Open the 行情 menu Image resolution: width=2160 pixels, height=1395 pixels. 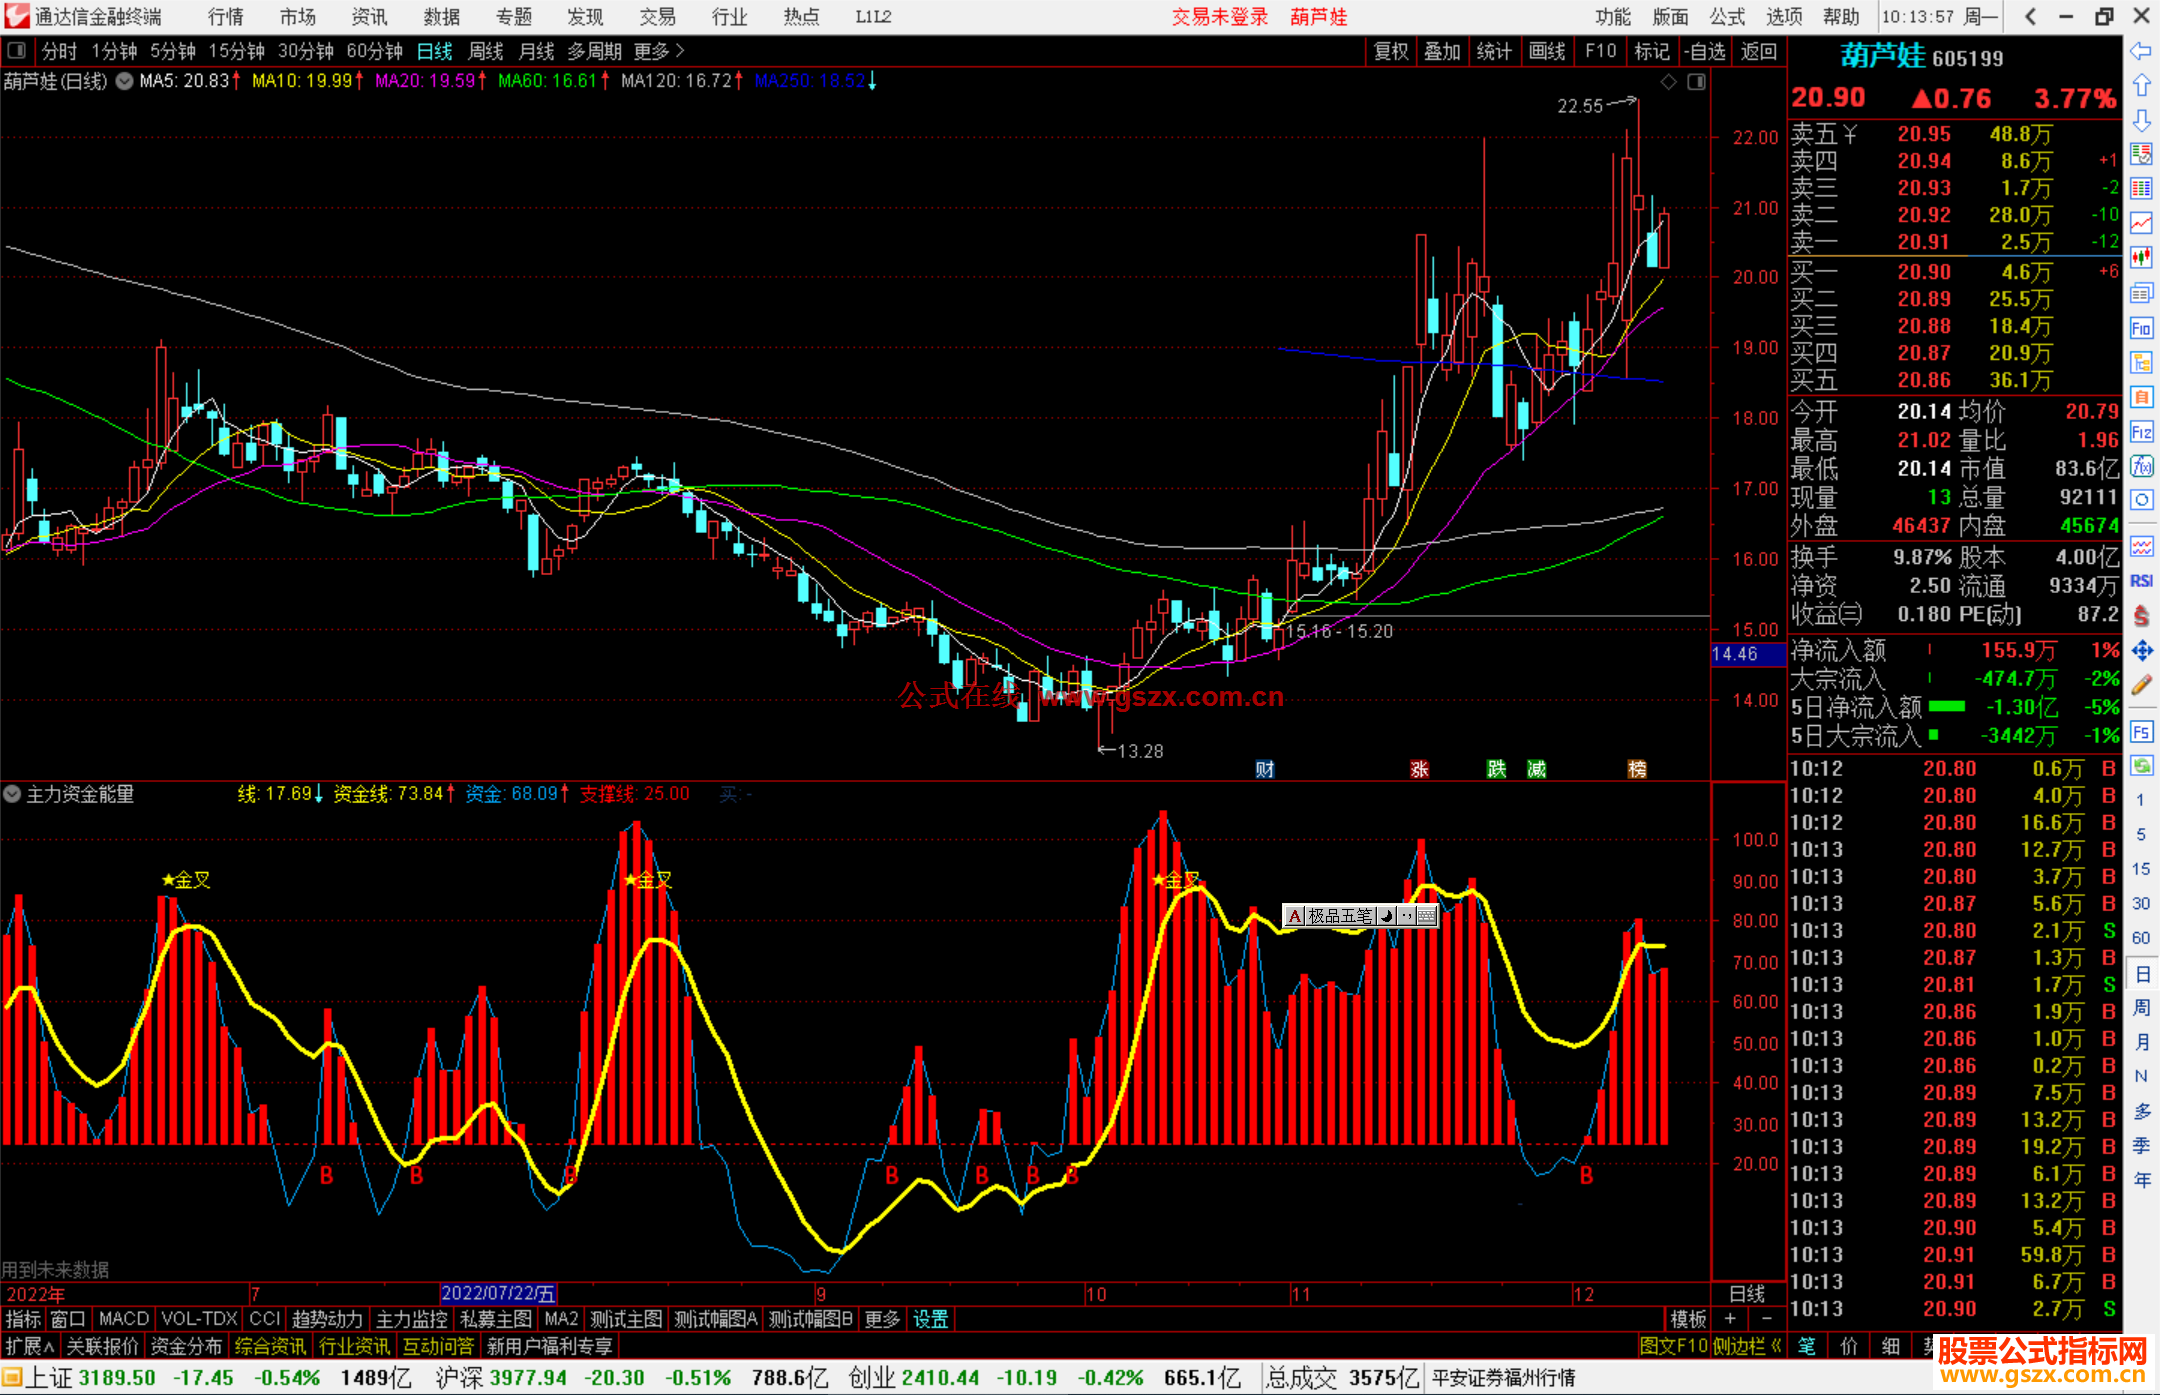coord(225,17)
